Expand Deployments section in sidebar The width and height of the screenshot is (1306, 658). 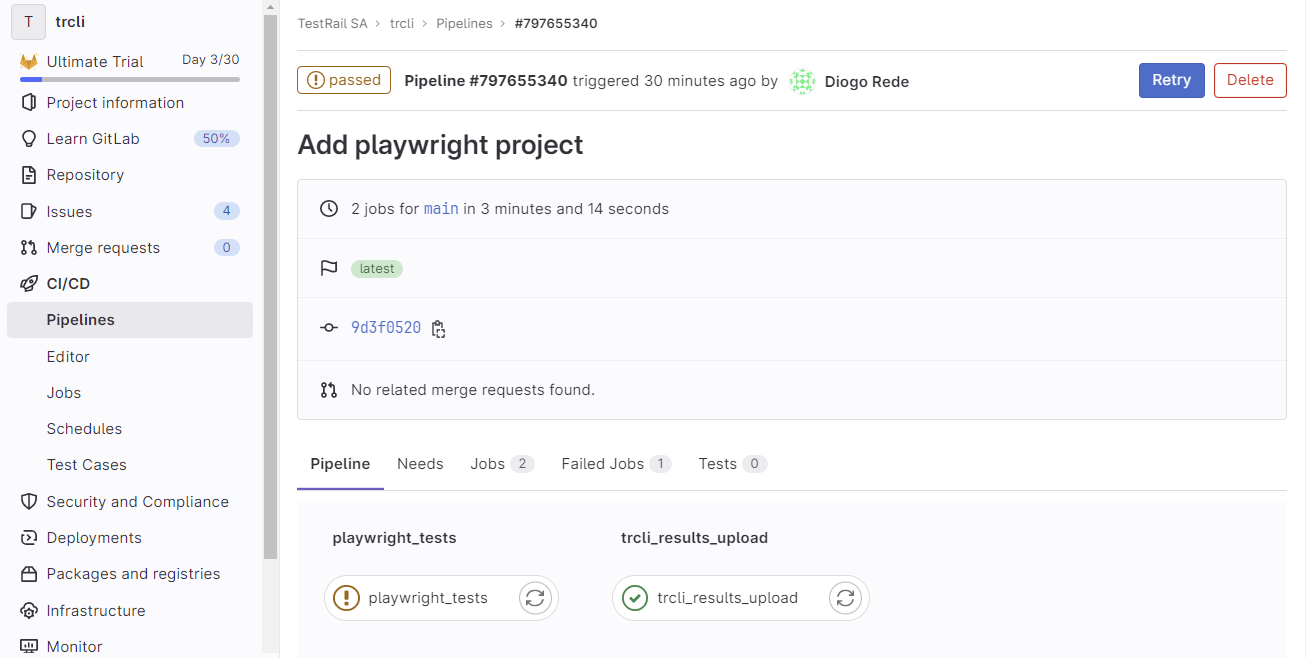pyautogui.click(x=94, y=538)
